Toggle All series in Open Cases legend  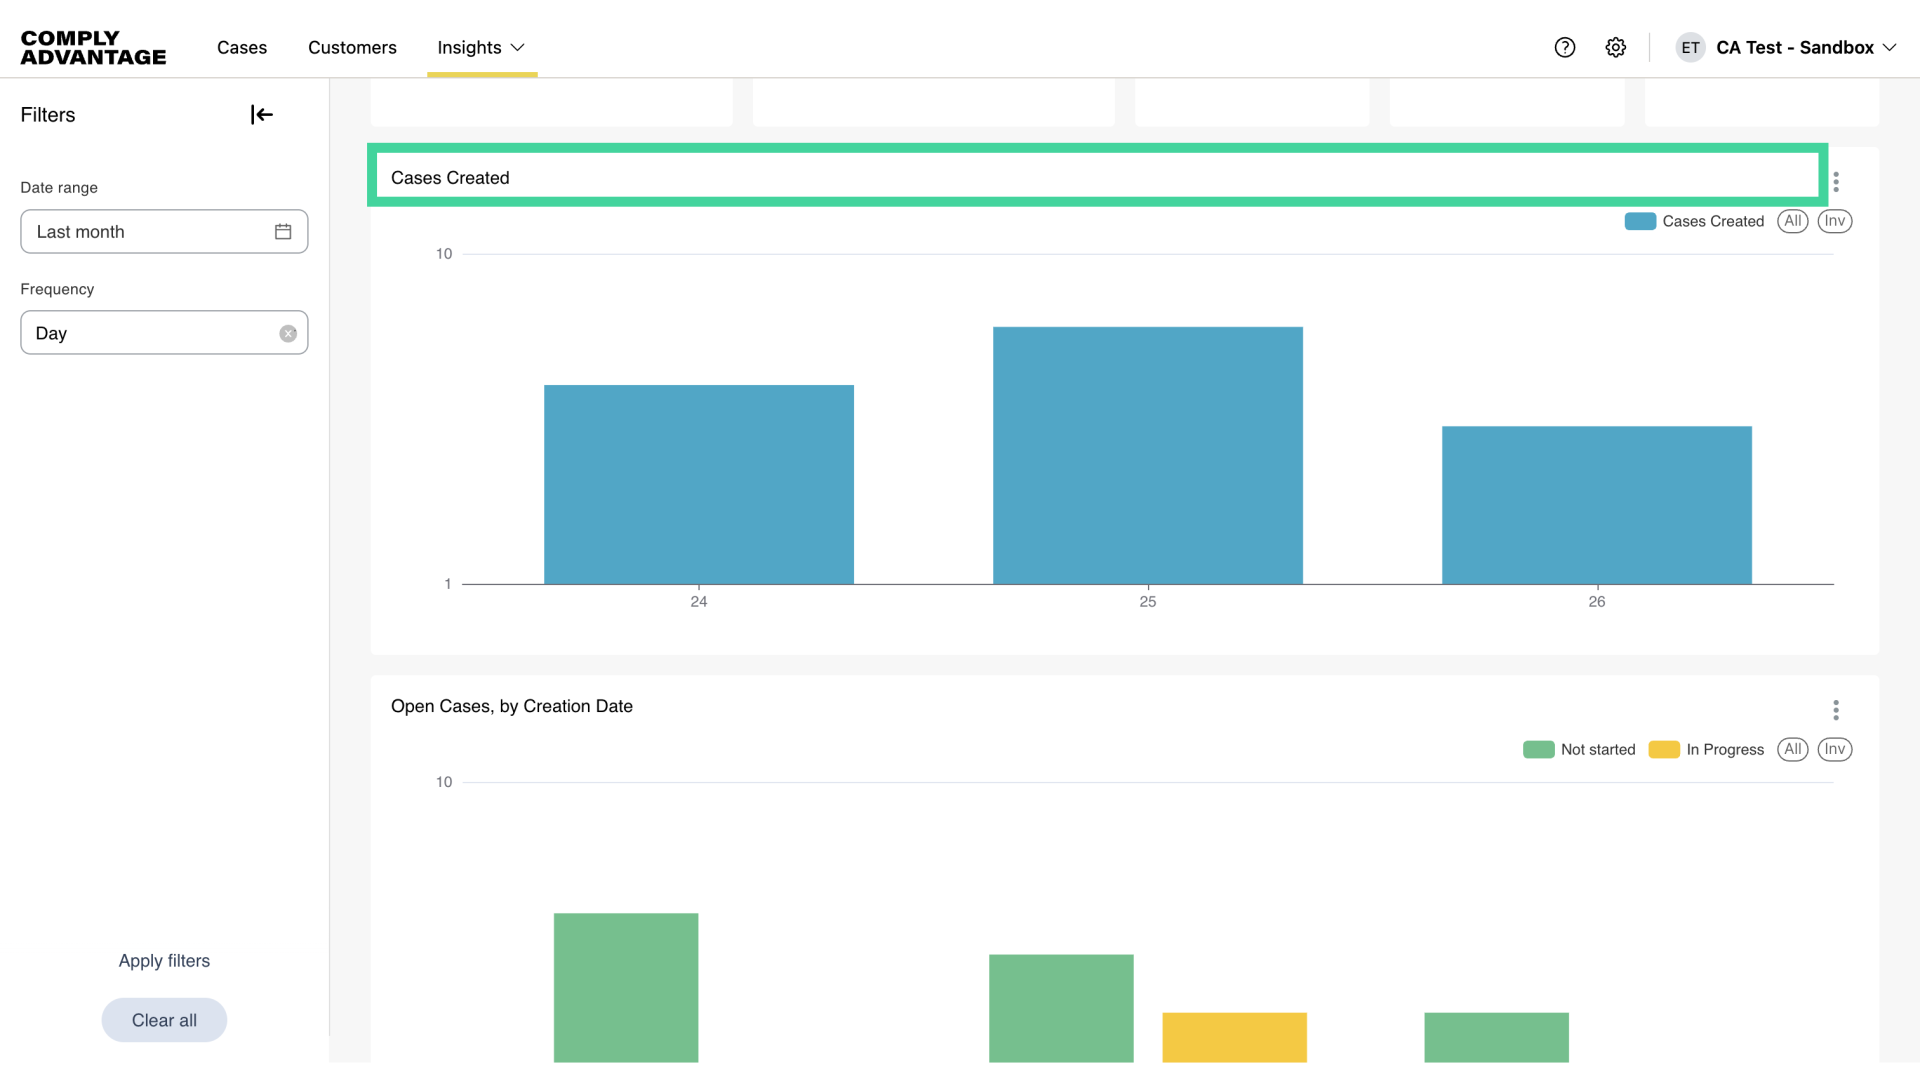(1792, 749)
